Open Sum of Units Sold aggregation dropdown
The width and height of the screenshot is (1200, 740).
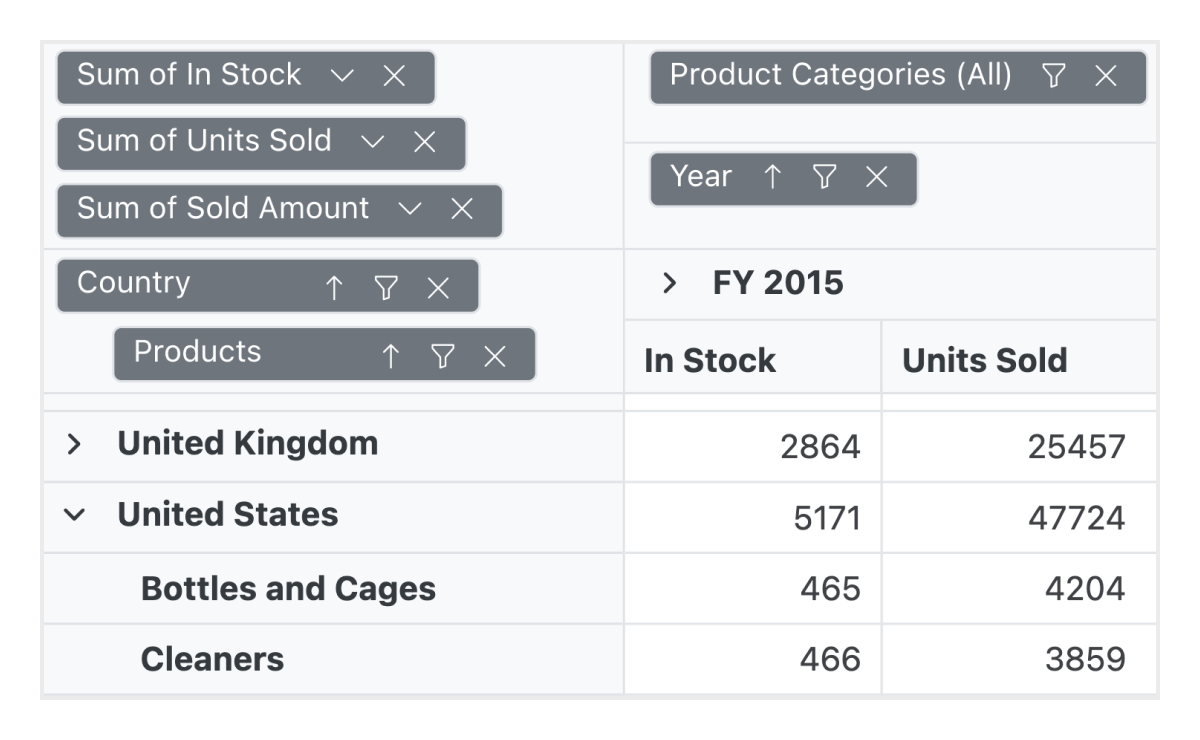pyautogui.click(x=372, y=143)
